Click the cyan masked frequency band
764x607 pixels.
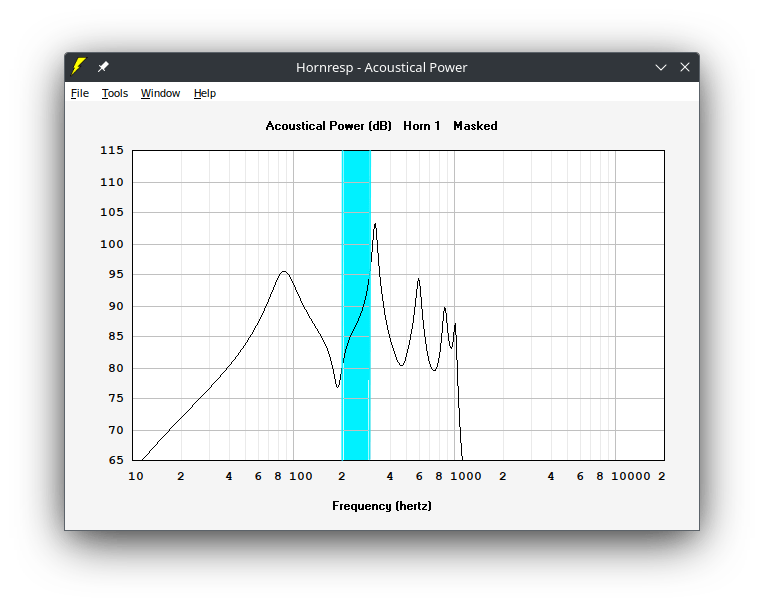[x=356, y=305]
